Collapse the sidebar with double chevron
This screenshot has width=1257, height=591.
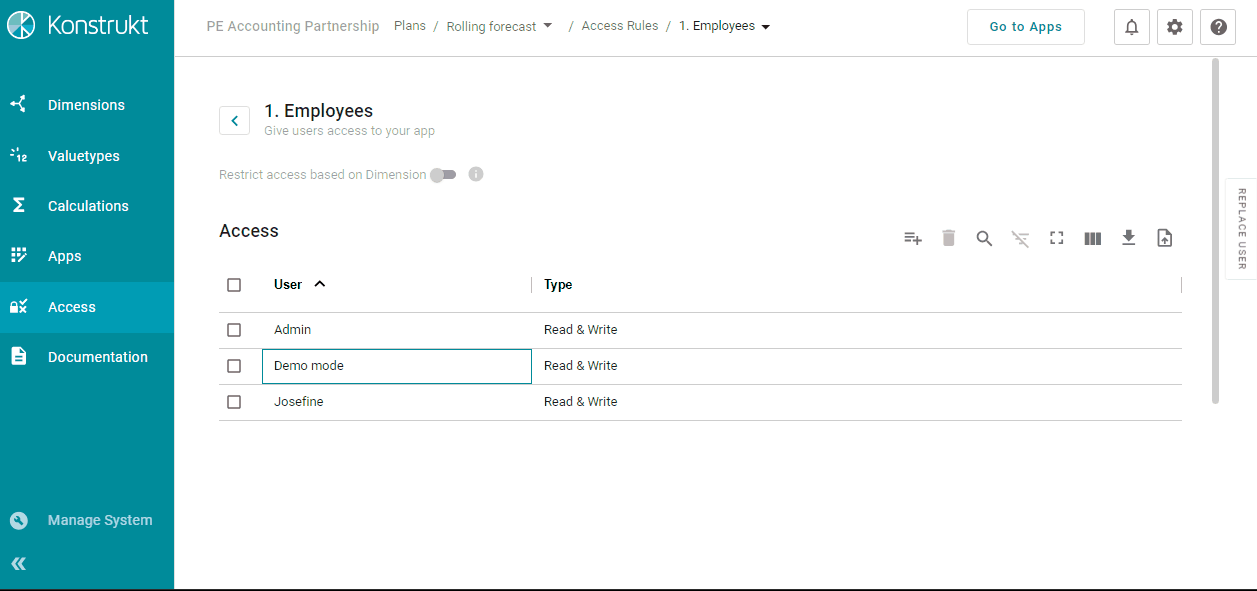[x=18, y=564]
